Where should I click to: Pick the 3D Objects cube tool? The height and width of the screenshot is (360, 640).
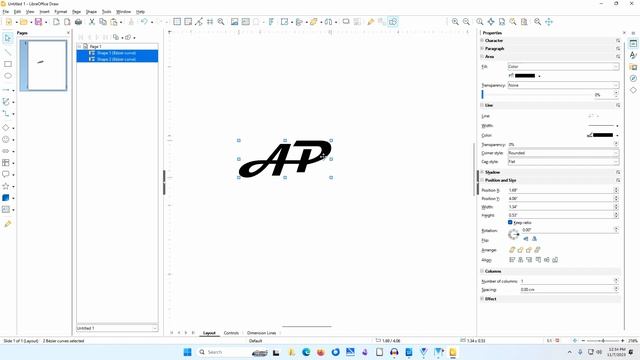click(x=6, y=198)
